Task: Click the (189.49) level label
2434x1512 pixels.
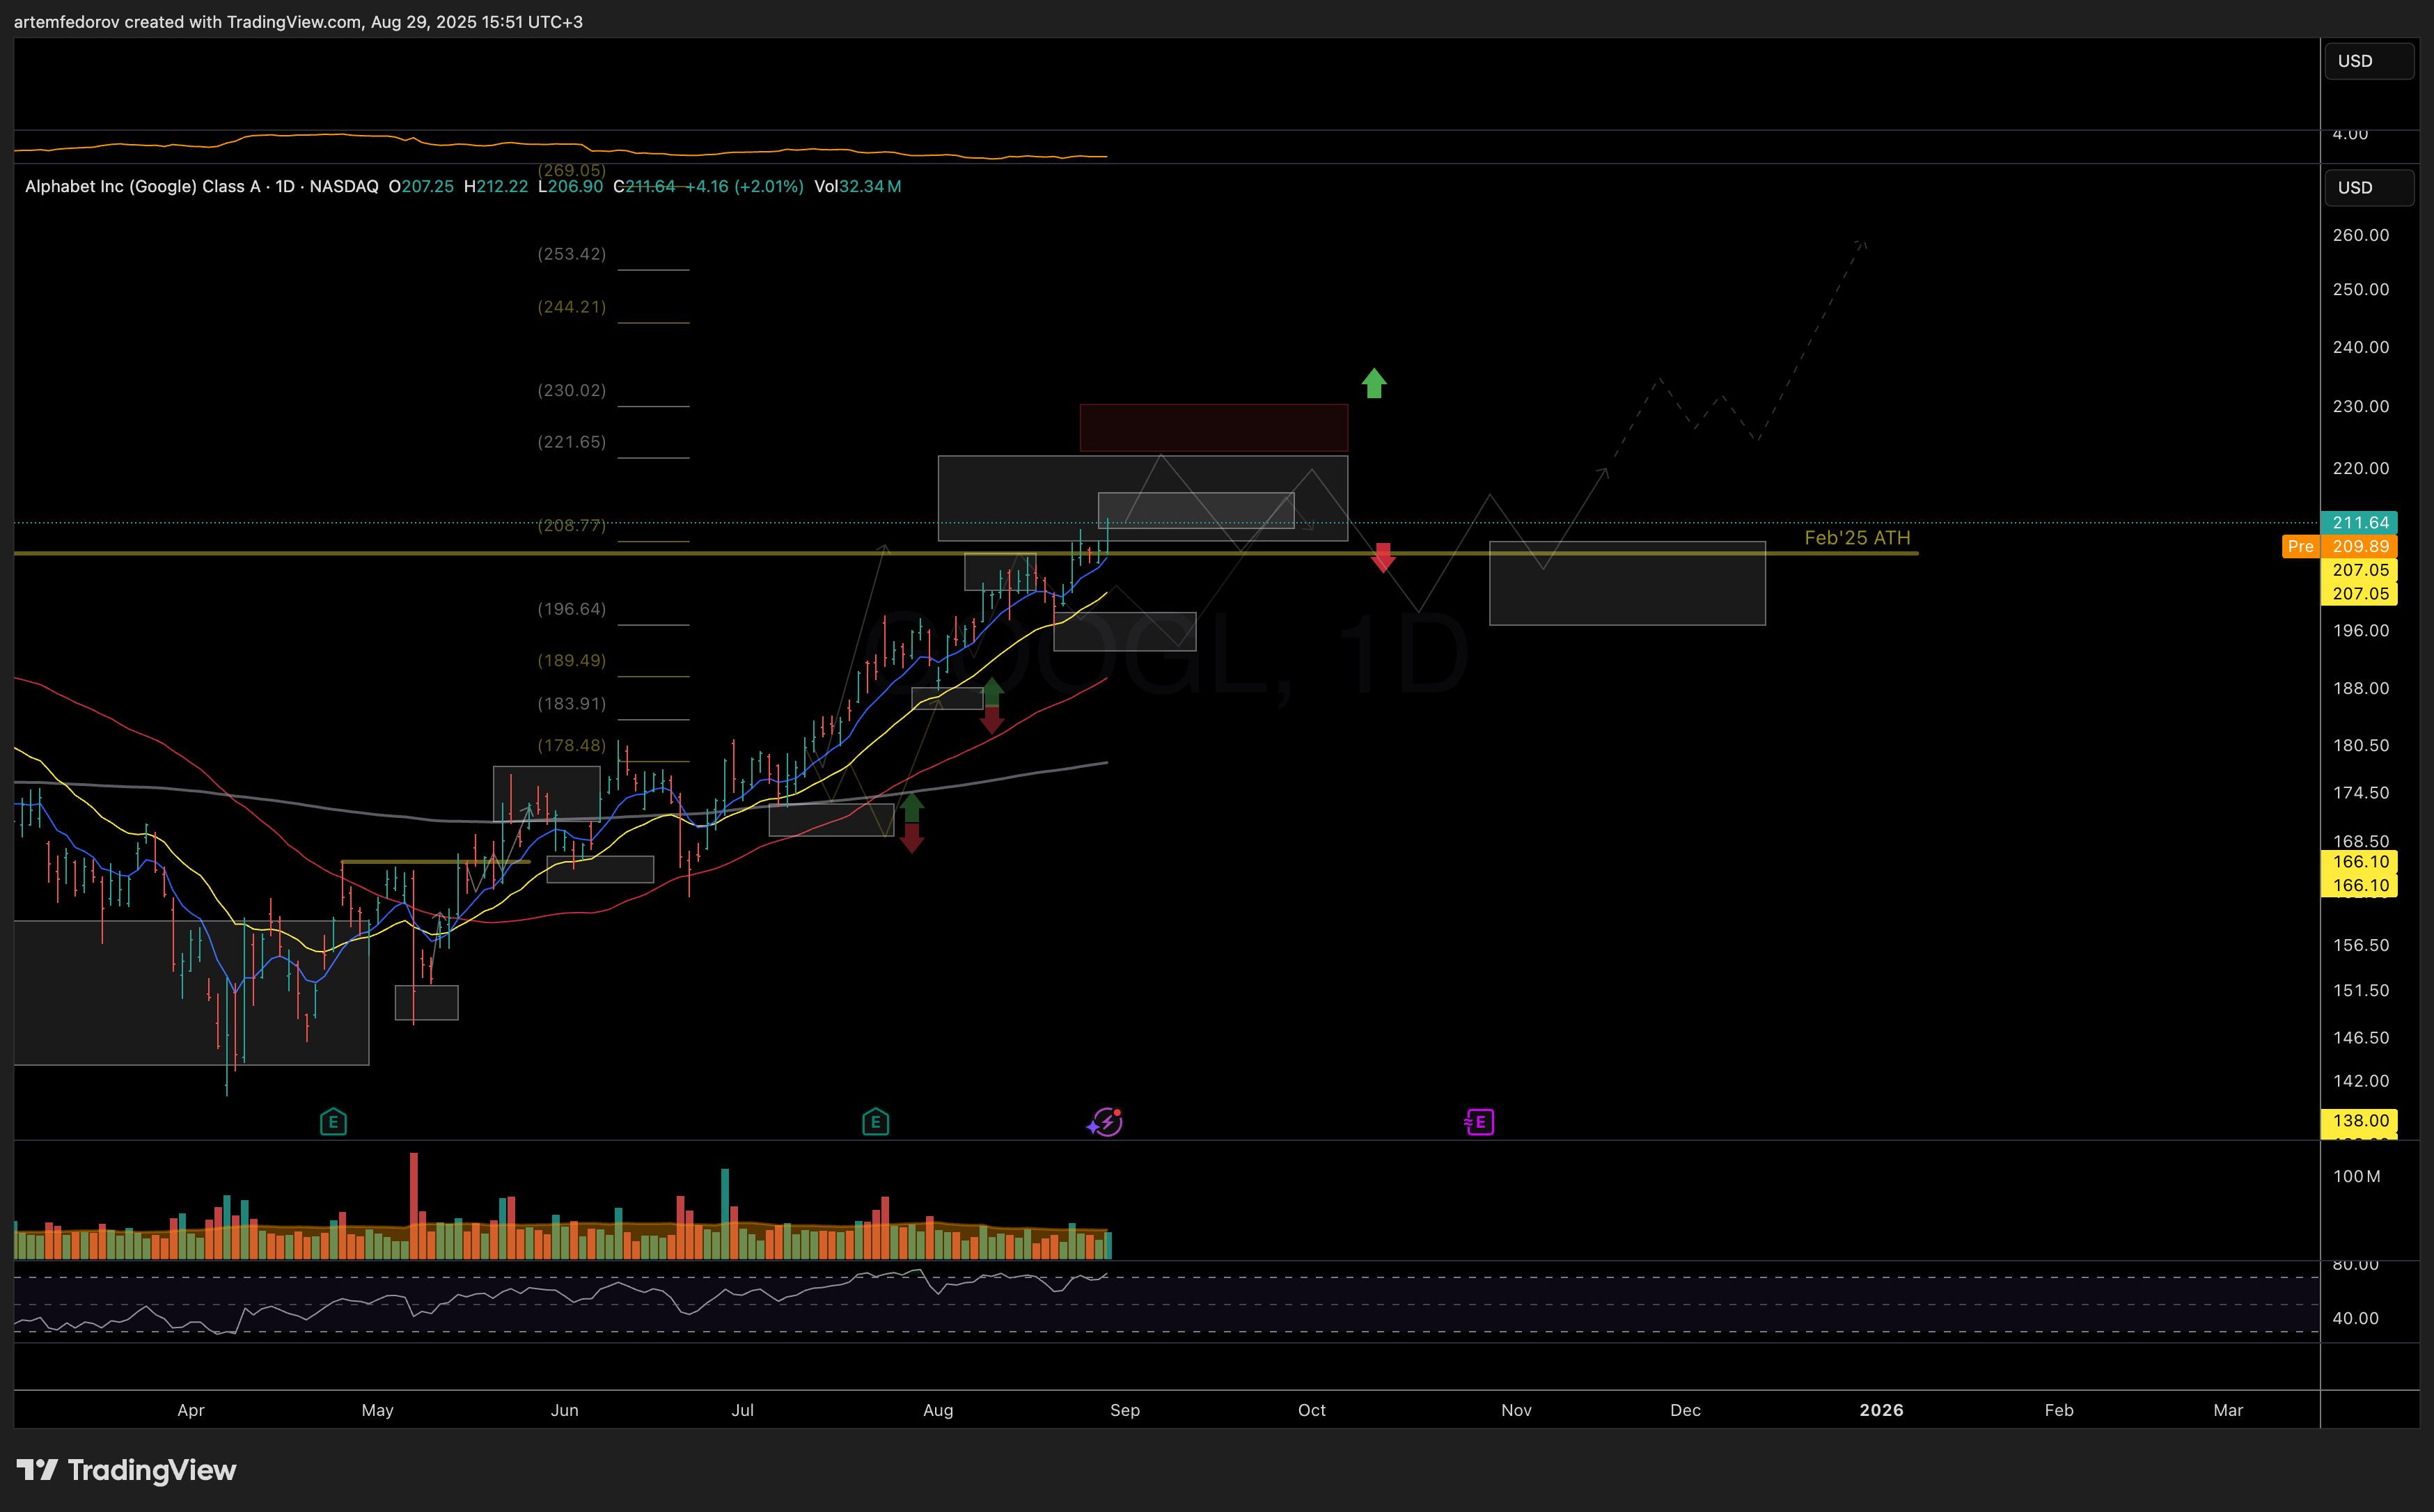Action: (x=572, y=660)
